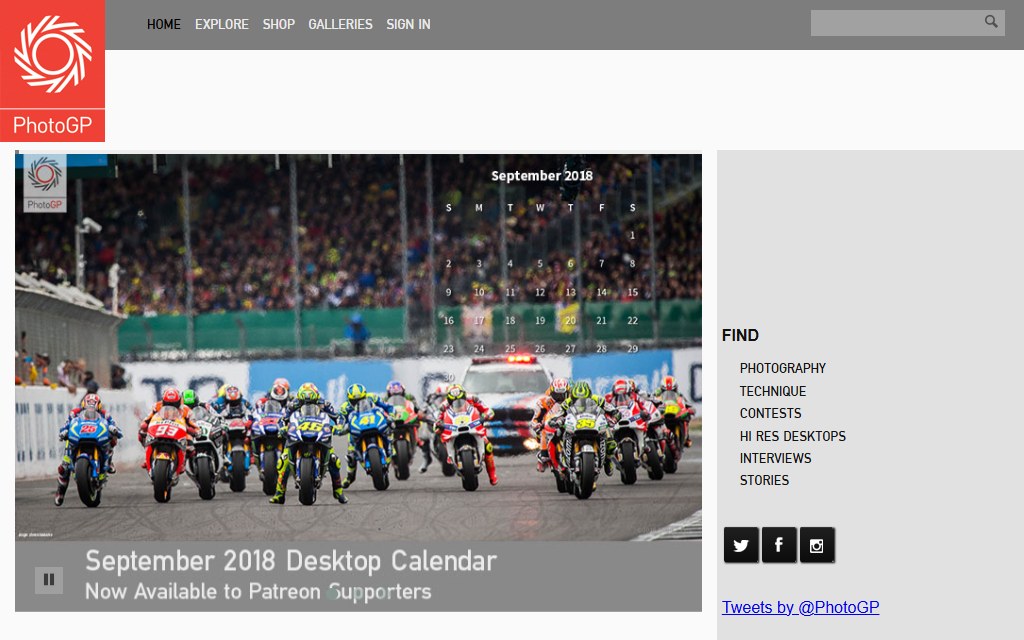Screen dimensions: 1024x640
Task: Open the INTERVIEWS category link
Action: coord(776,458)
